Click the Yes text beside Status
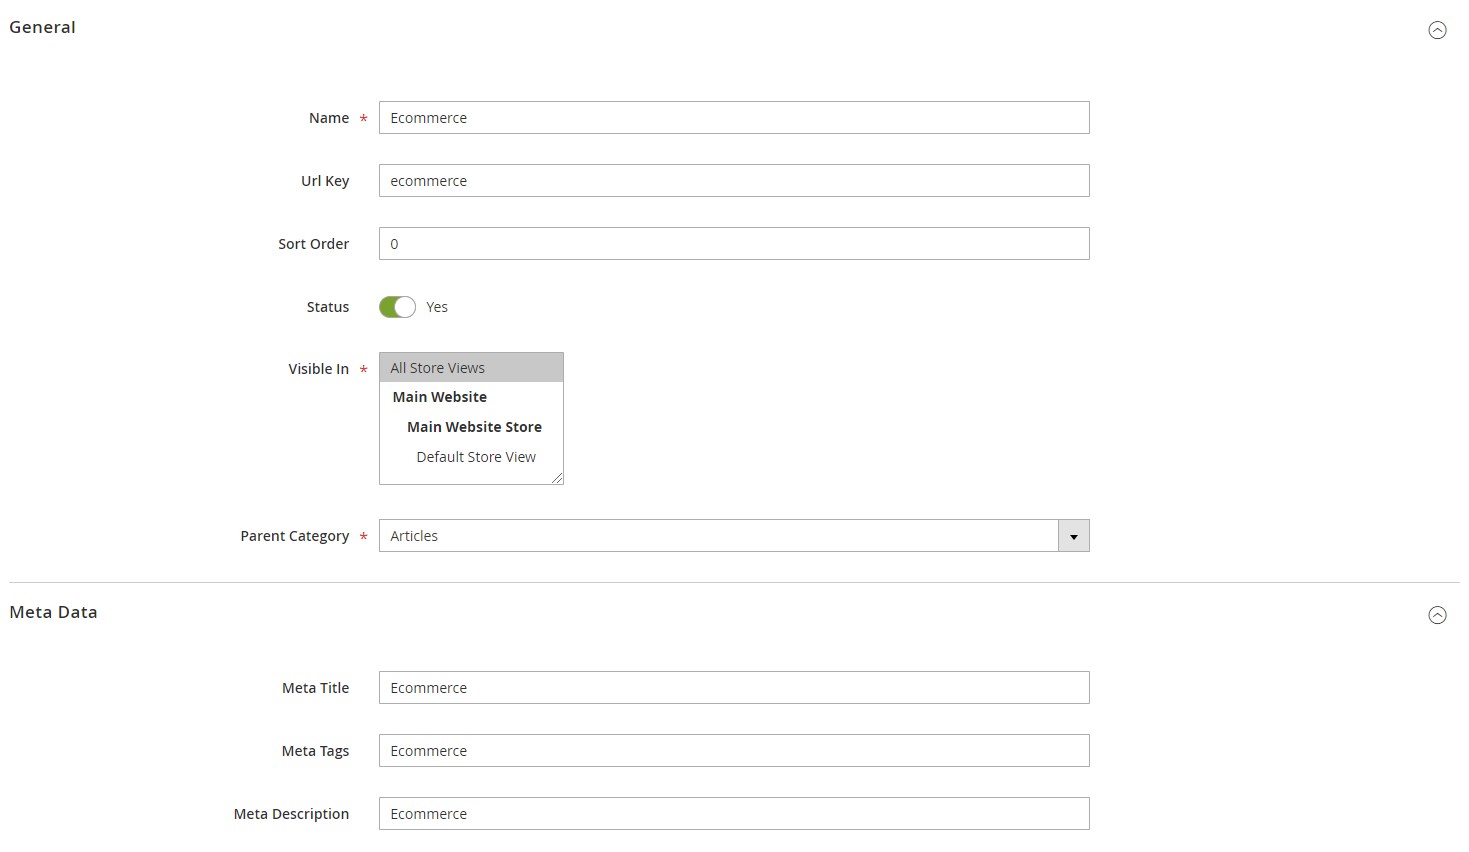Screen dimensions: 1469x852 [437, 307]
